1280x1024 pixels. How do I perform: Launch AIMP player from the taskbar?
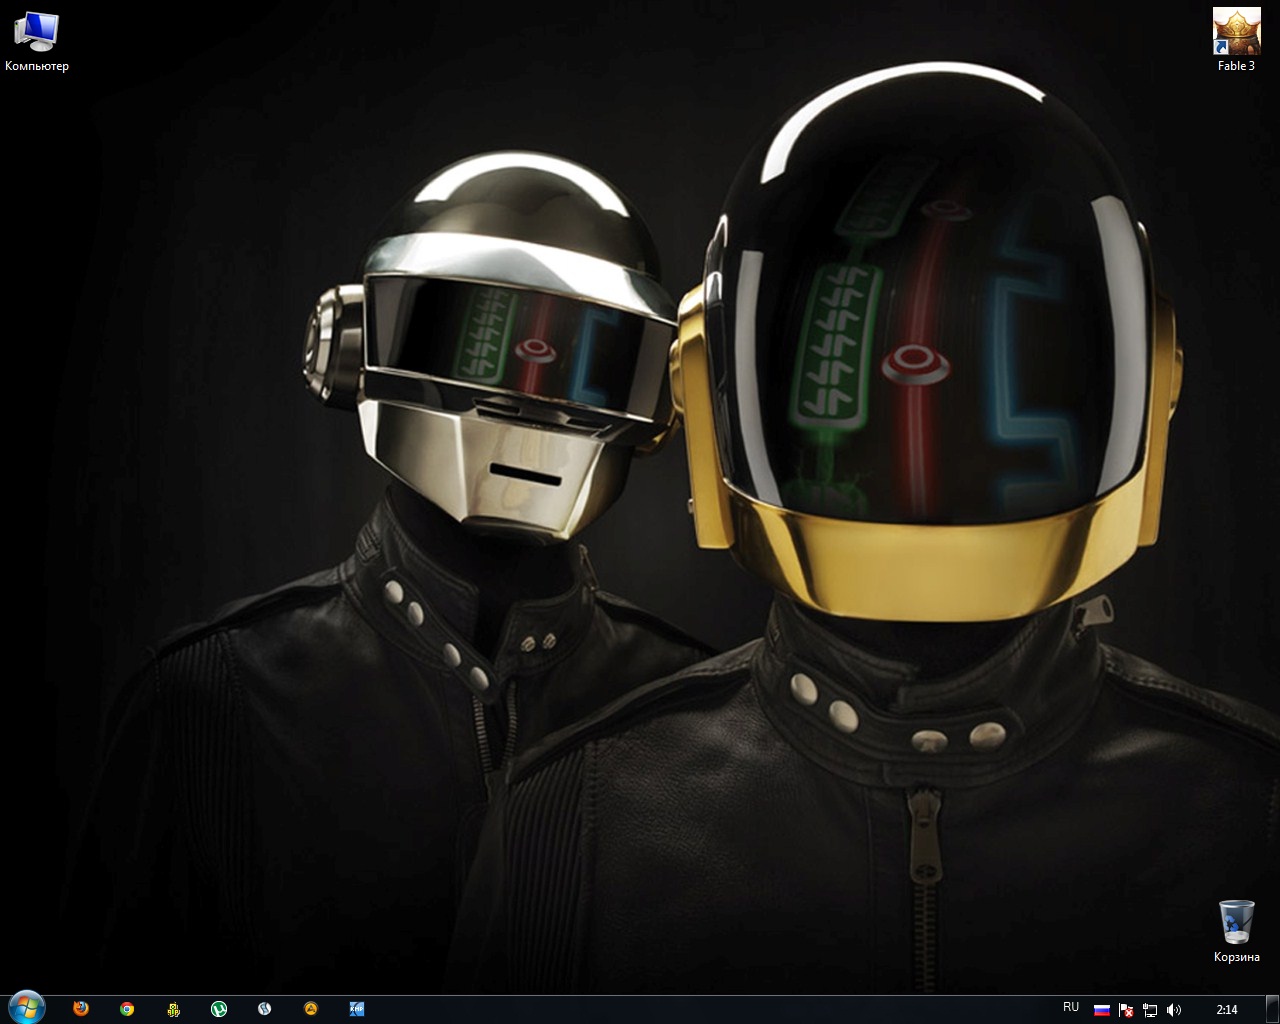click(311, 1009)
